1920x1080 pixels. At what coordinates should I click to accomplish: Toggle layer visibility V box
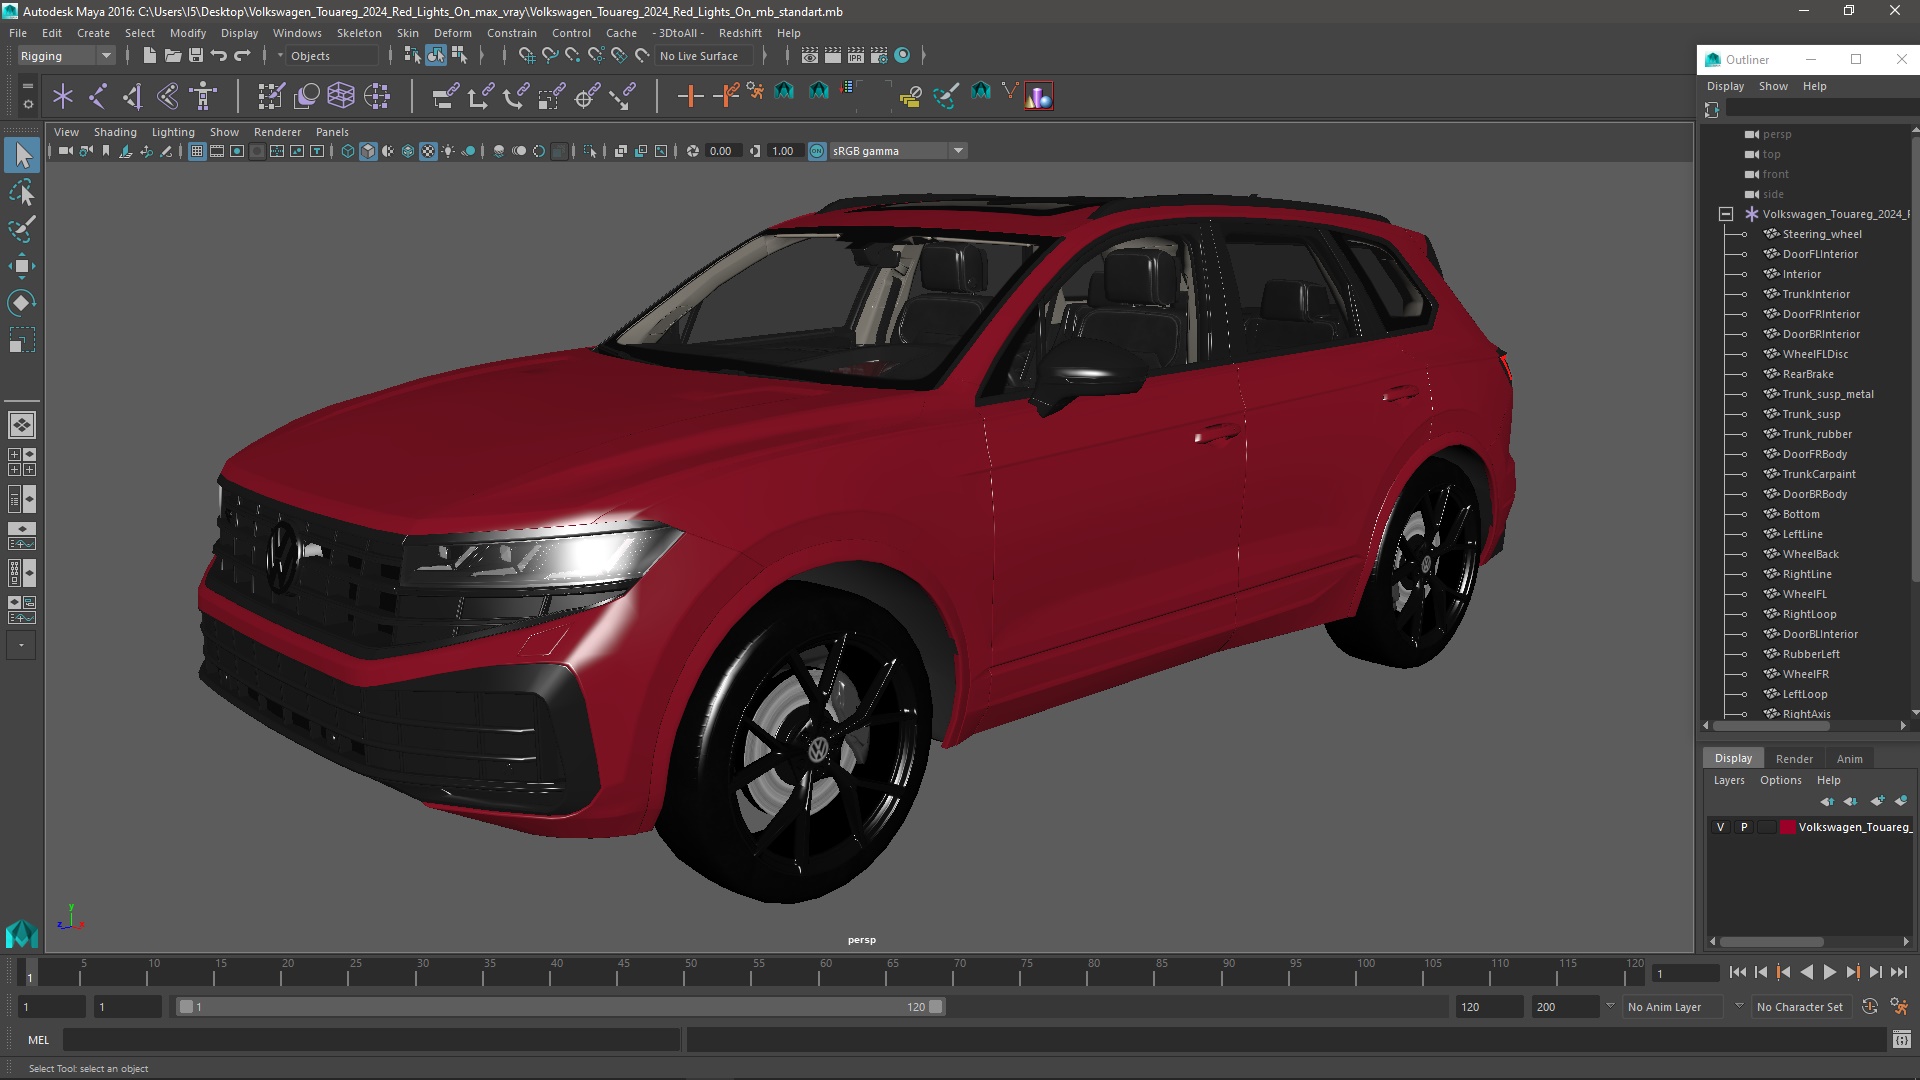(x=1720, y=827)
